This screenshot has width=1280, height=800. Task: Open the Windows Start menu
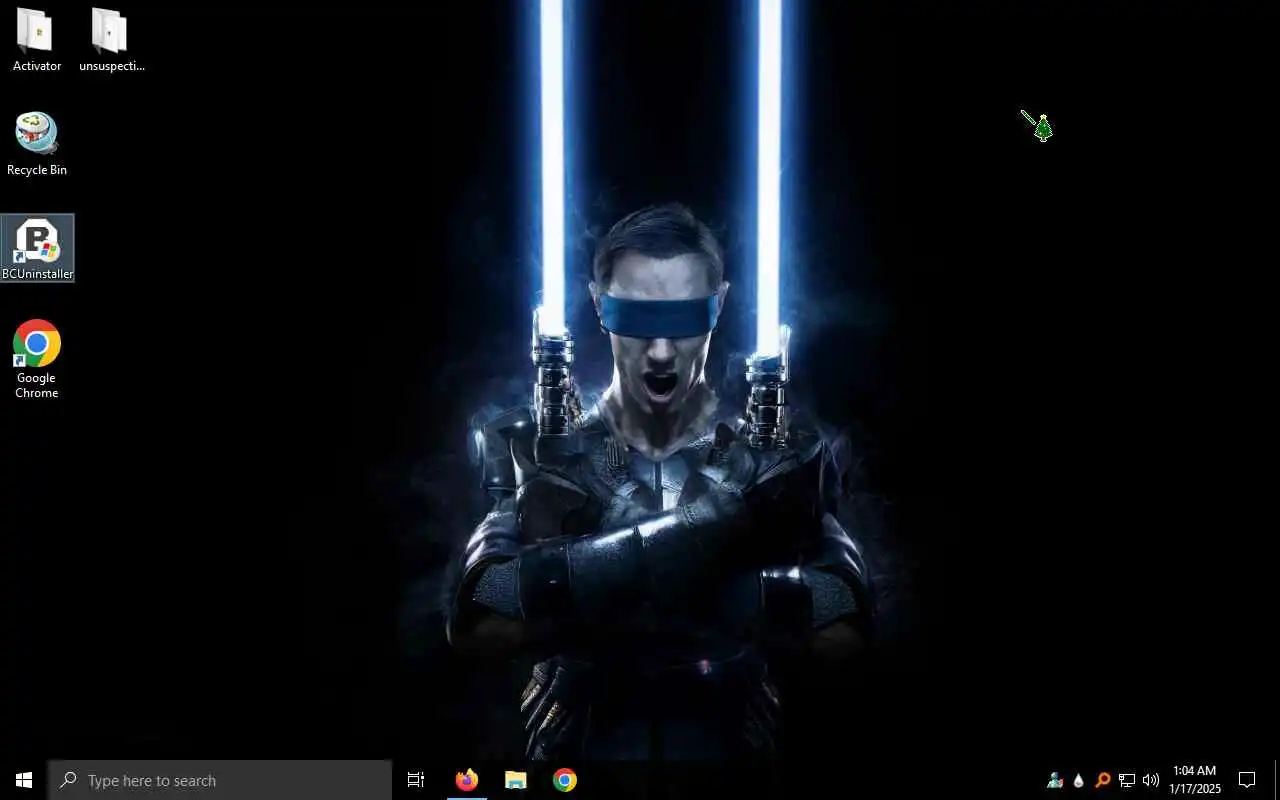click(24, 780)
